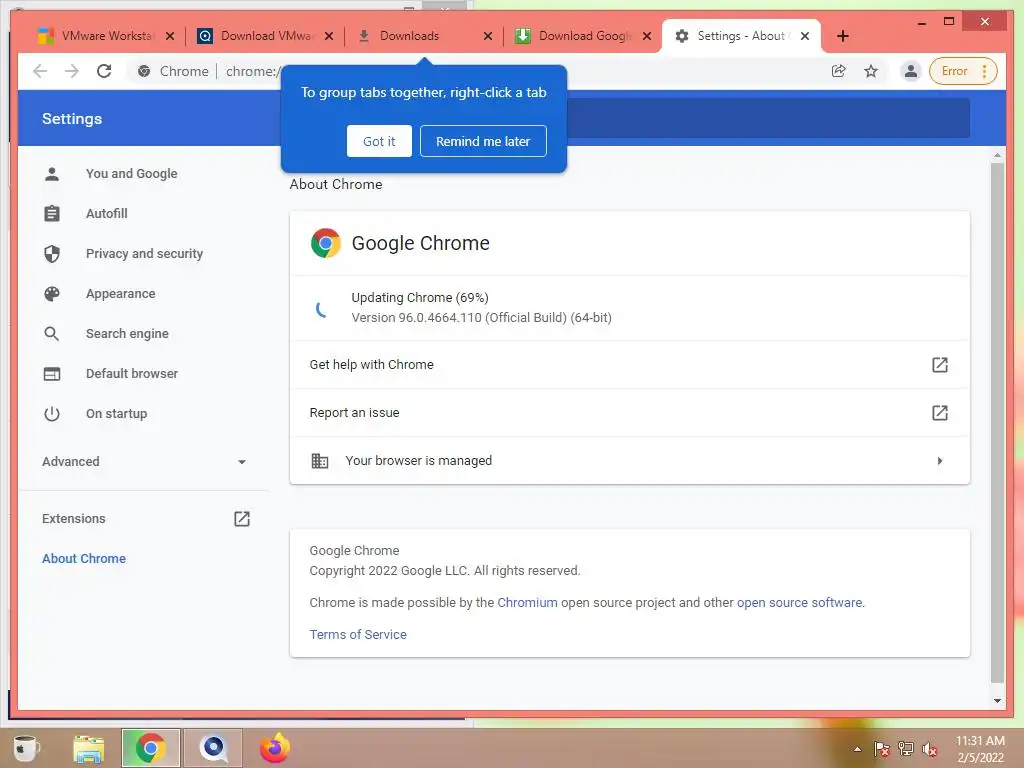Reload the page with the refresh icon
This screenshot has height=768, width=1024.
tap(104, 71)
